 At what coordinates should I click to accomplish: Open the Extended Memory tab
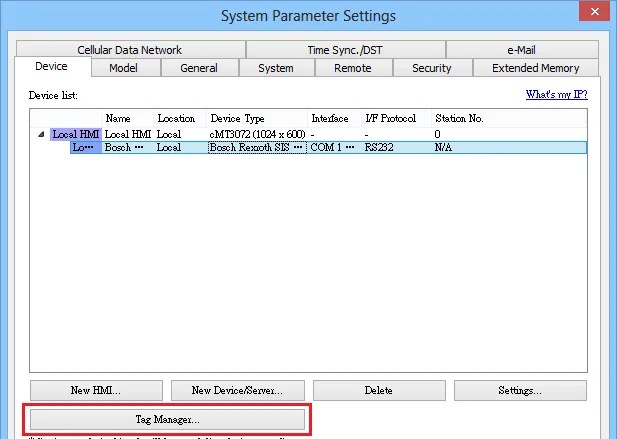point(536,68)
